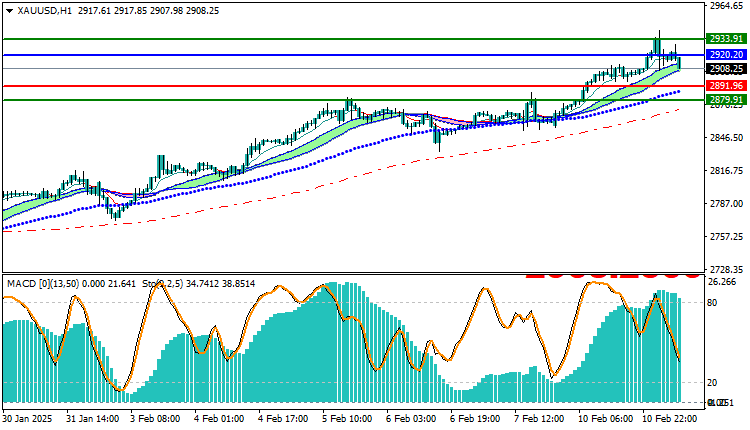Select the 6 Feb 19:00 time label

click(475, 419)
